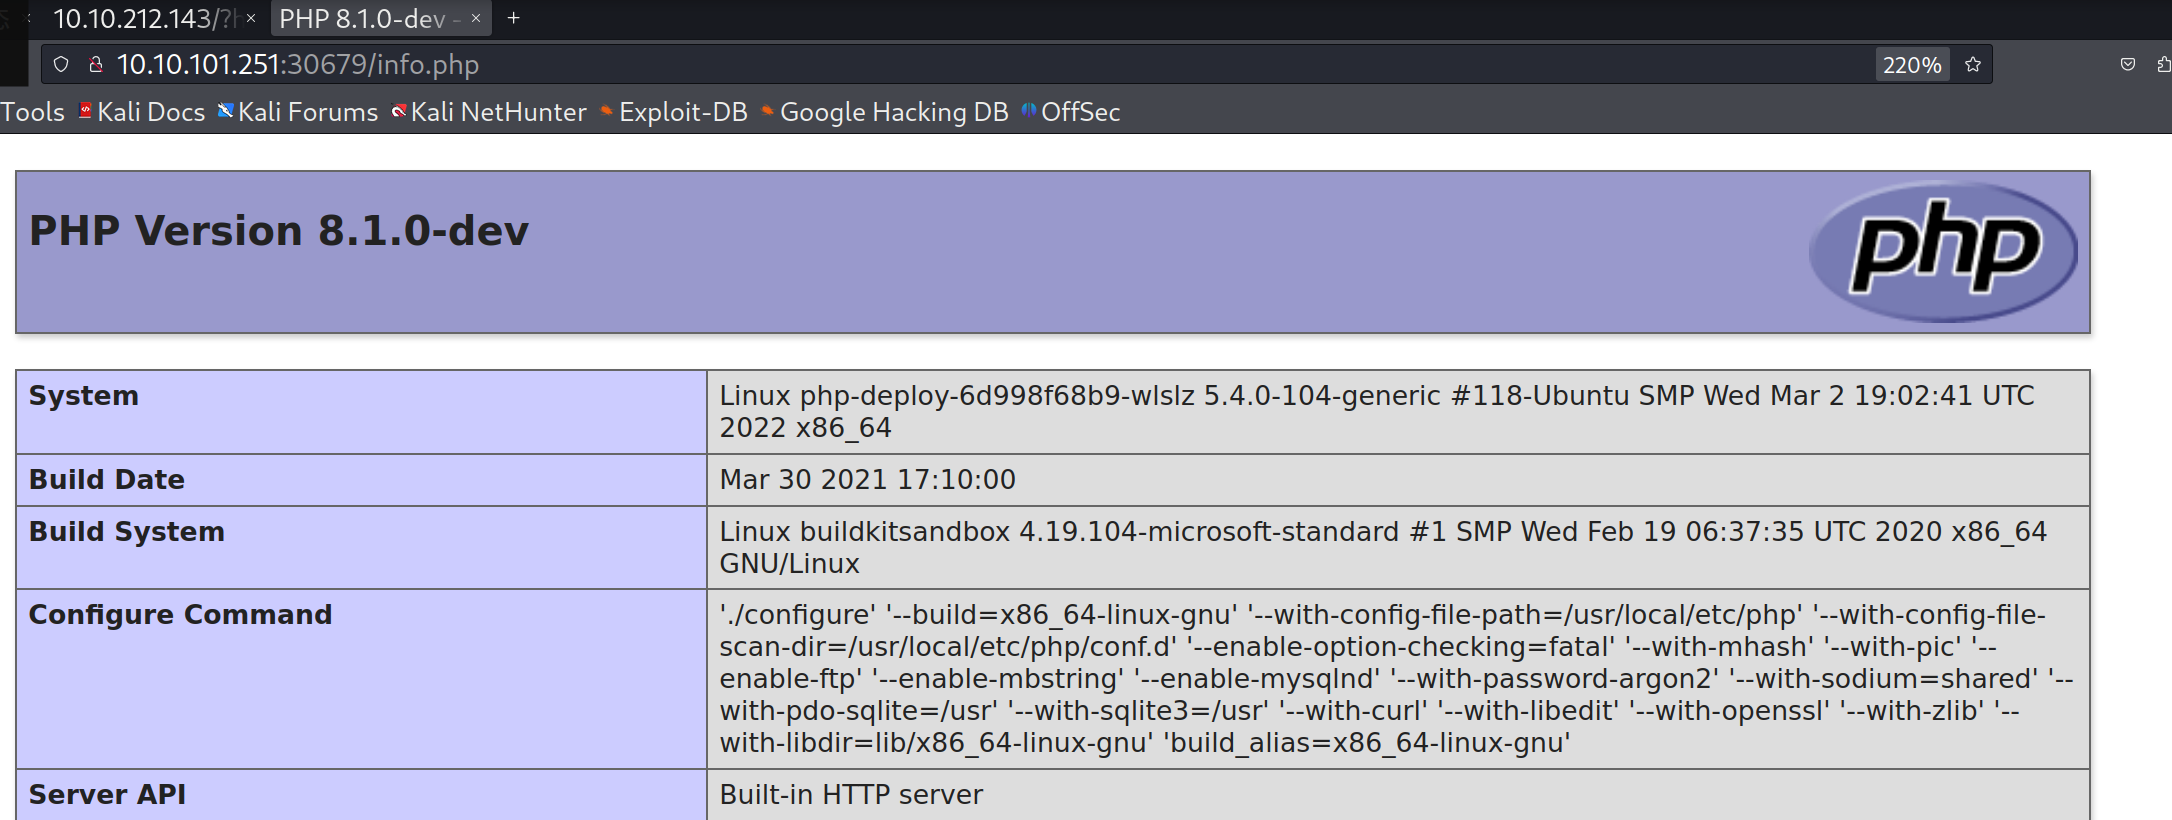Open the Kali Tools bookmark
The height and width of the screenshot is (820, 2172).
[32, 112]
